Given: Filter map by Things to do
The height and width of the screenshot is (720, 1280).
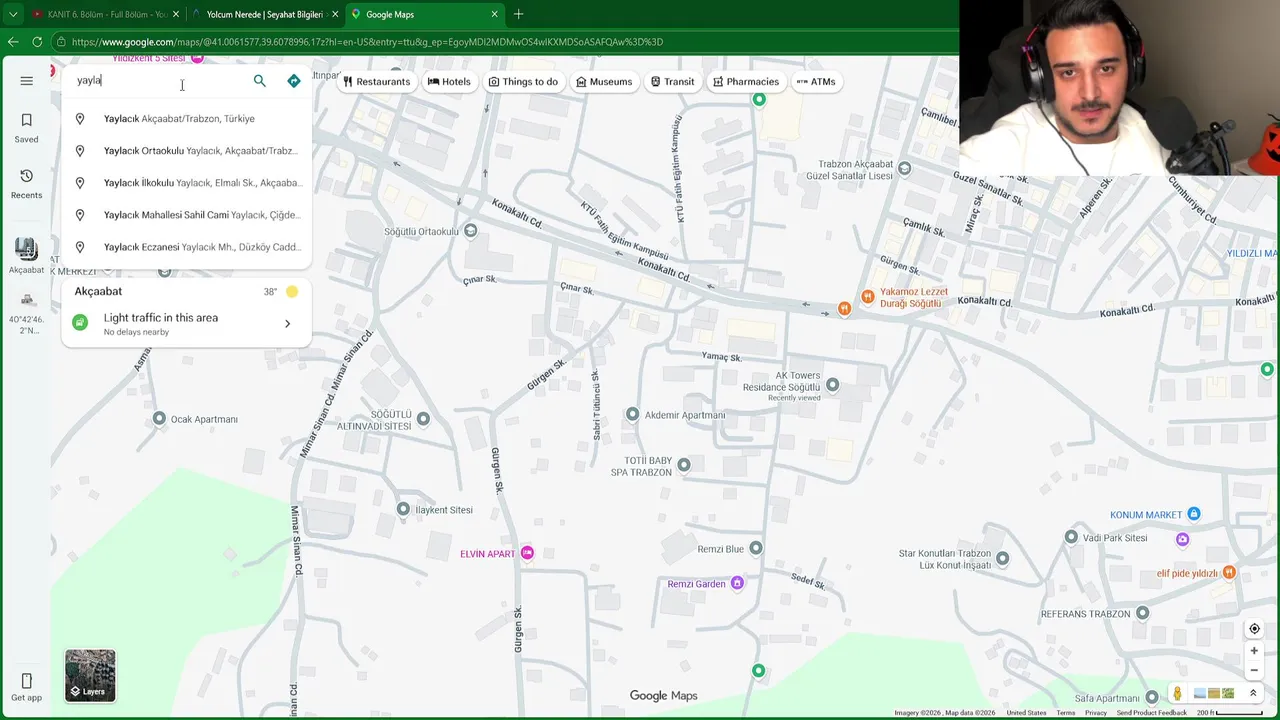Looking at the screenshot, I should (523, 82).
